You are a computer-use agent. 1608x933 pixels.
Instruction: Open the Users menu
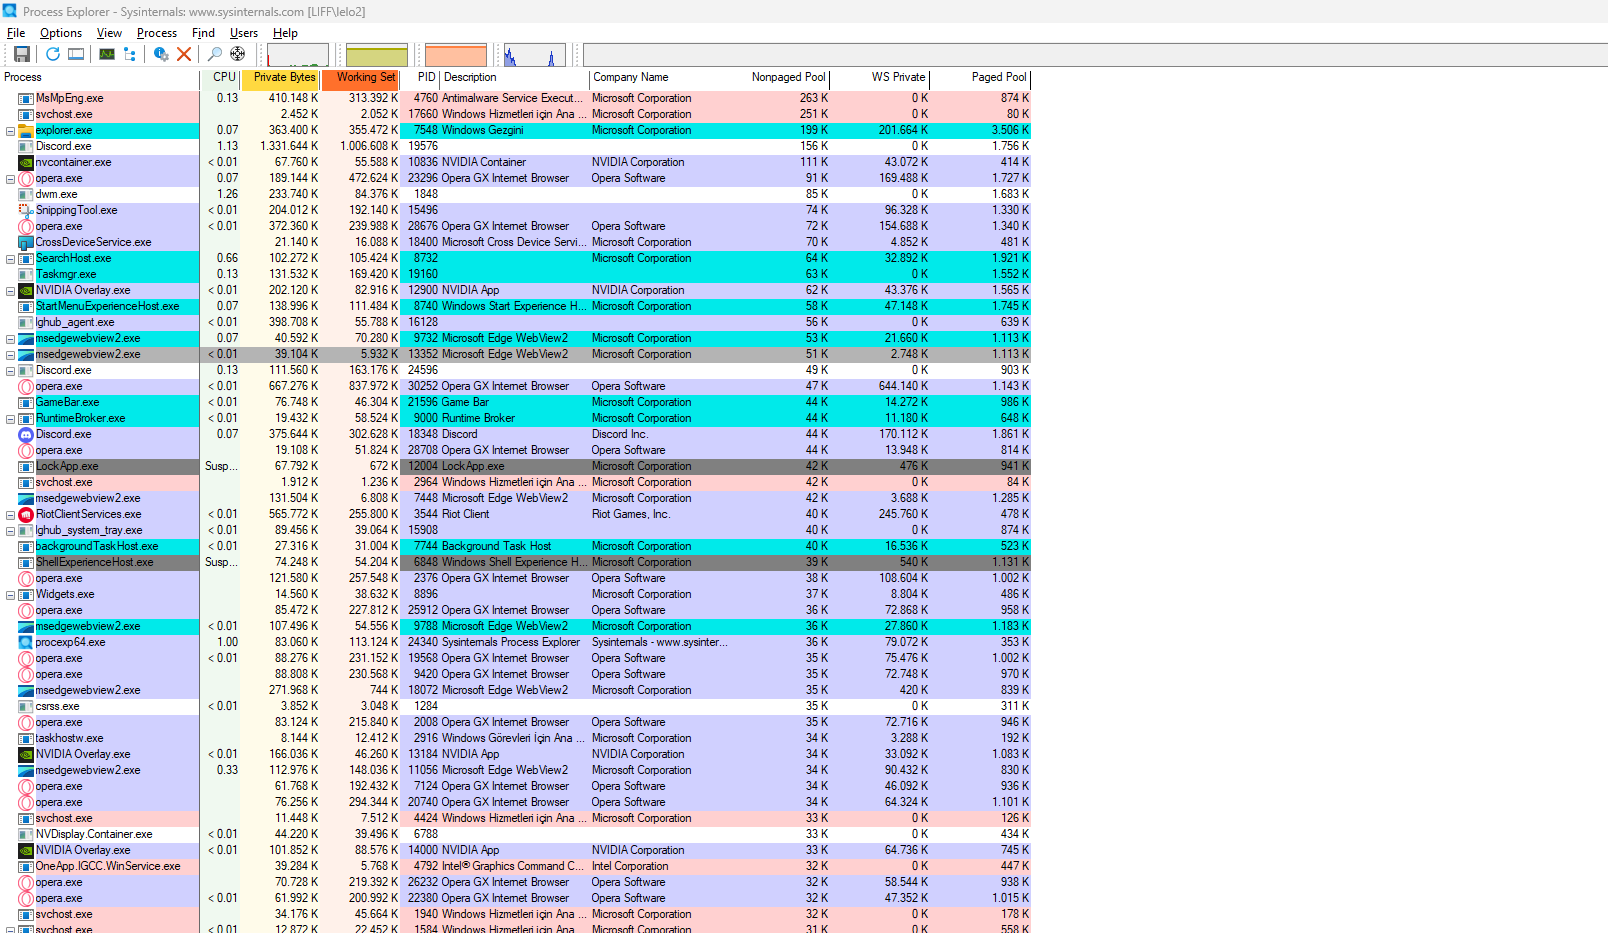click(x=244, y=33)
